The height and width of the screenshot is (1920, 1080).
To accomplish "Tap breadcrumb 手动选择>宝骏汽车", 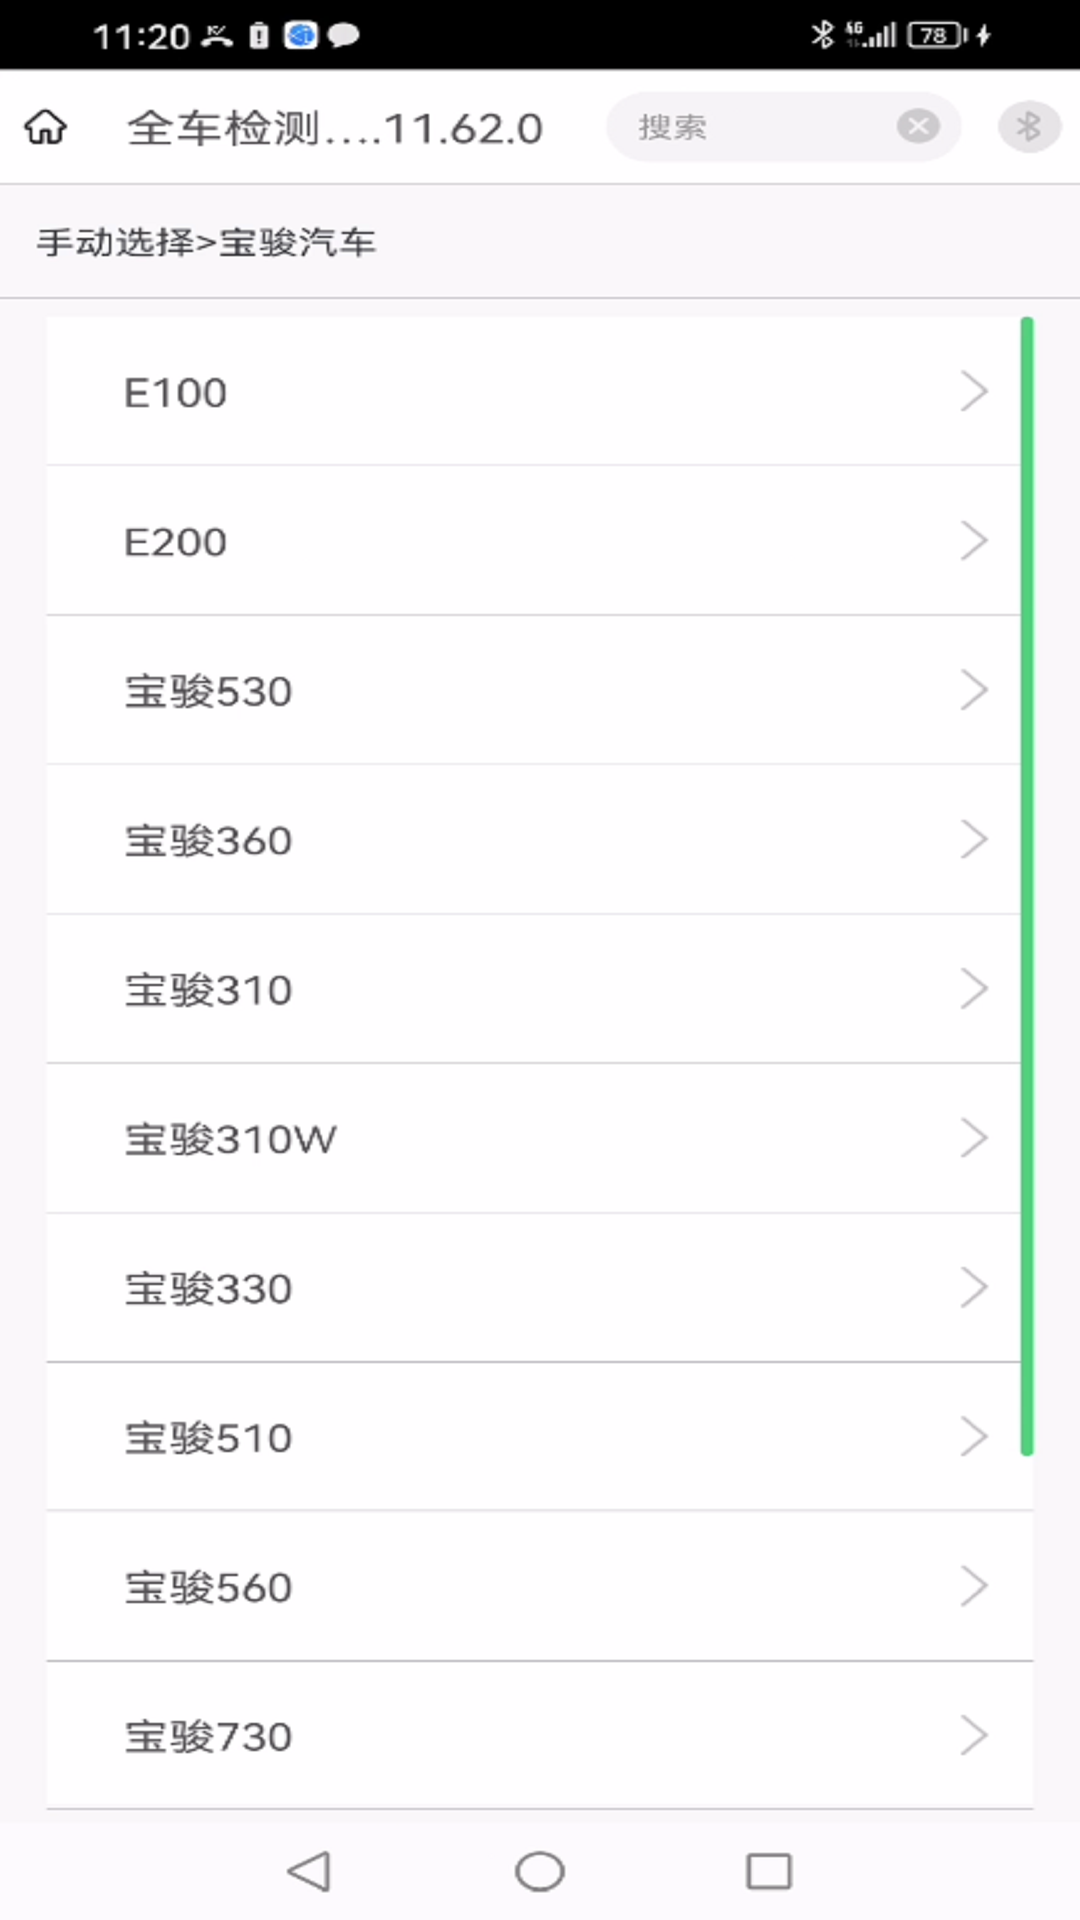I will pyautogui.click(x=206, y=242).
